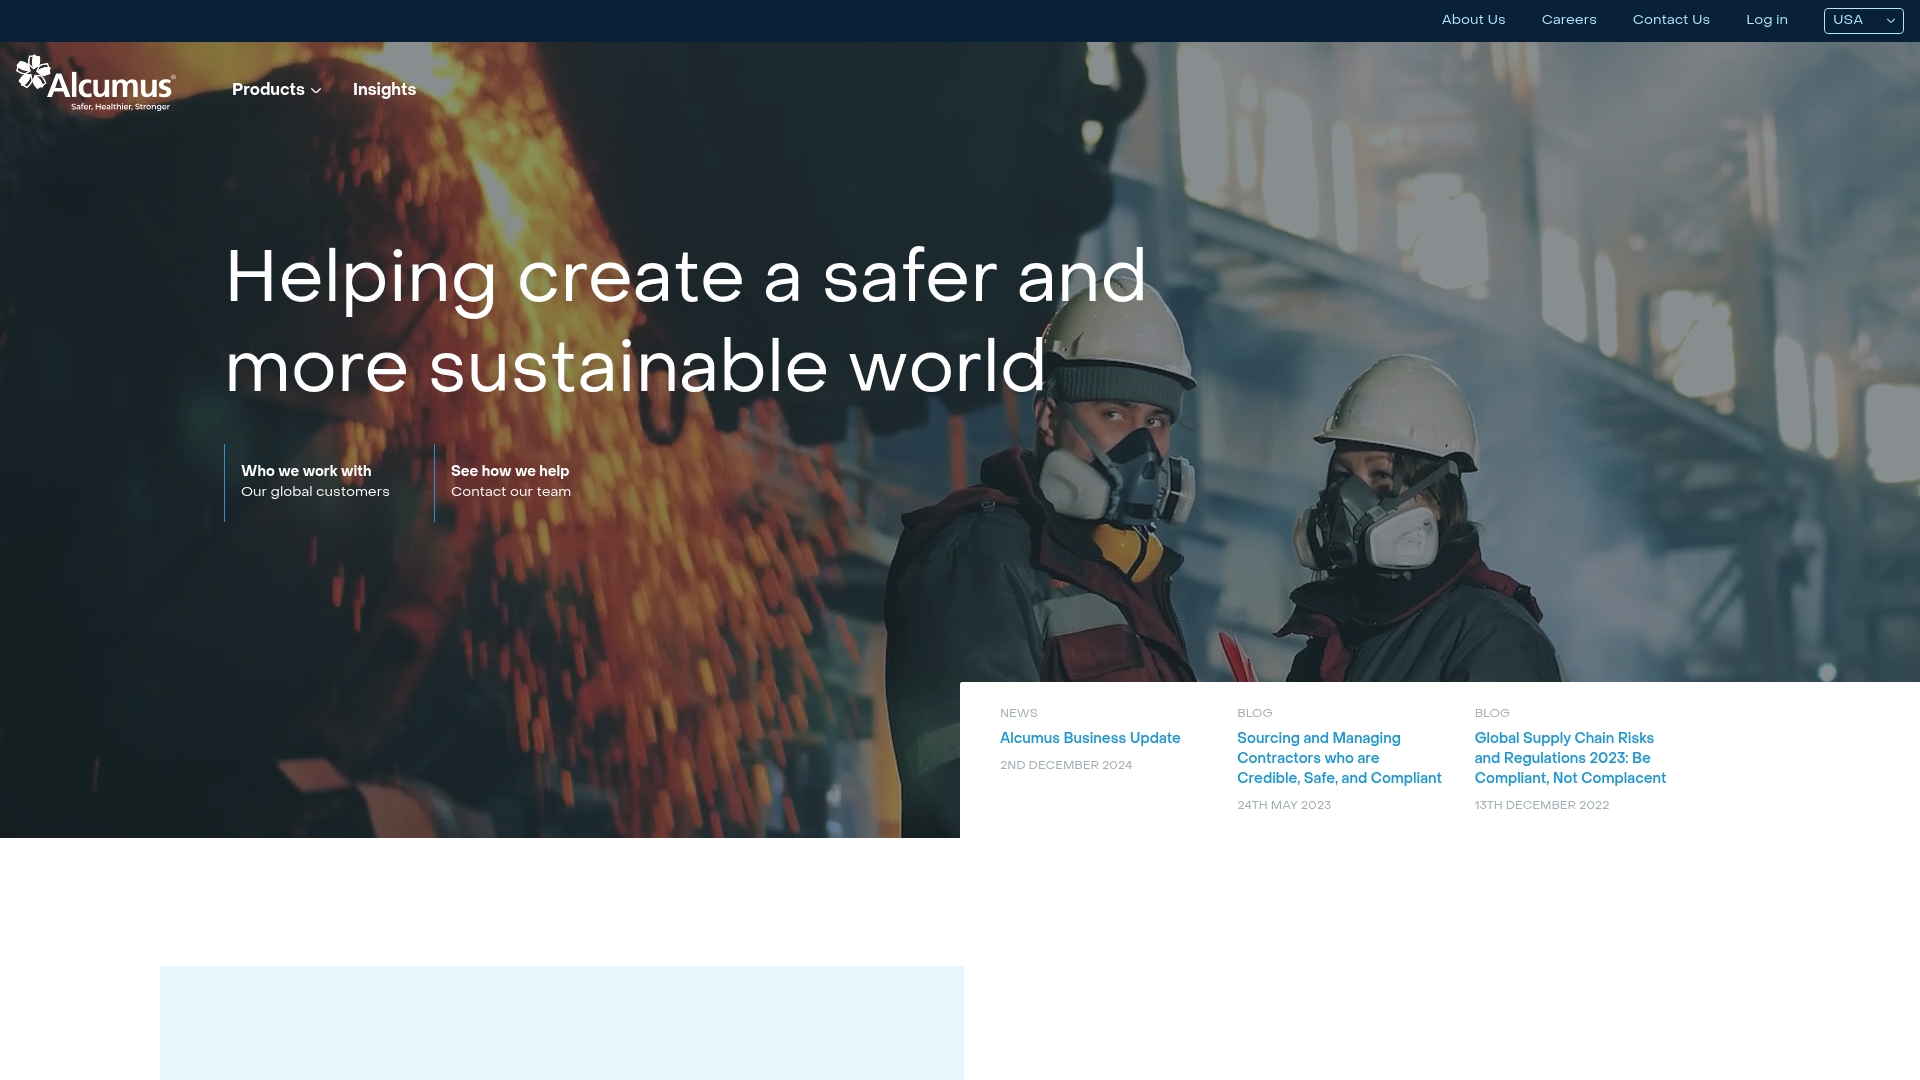This screenshot has height=1080, width=1920.
Task: Open the USA country selector
Action: 1862,20
